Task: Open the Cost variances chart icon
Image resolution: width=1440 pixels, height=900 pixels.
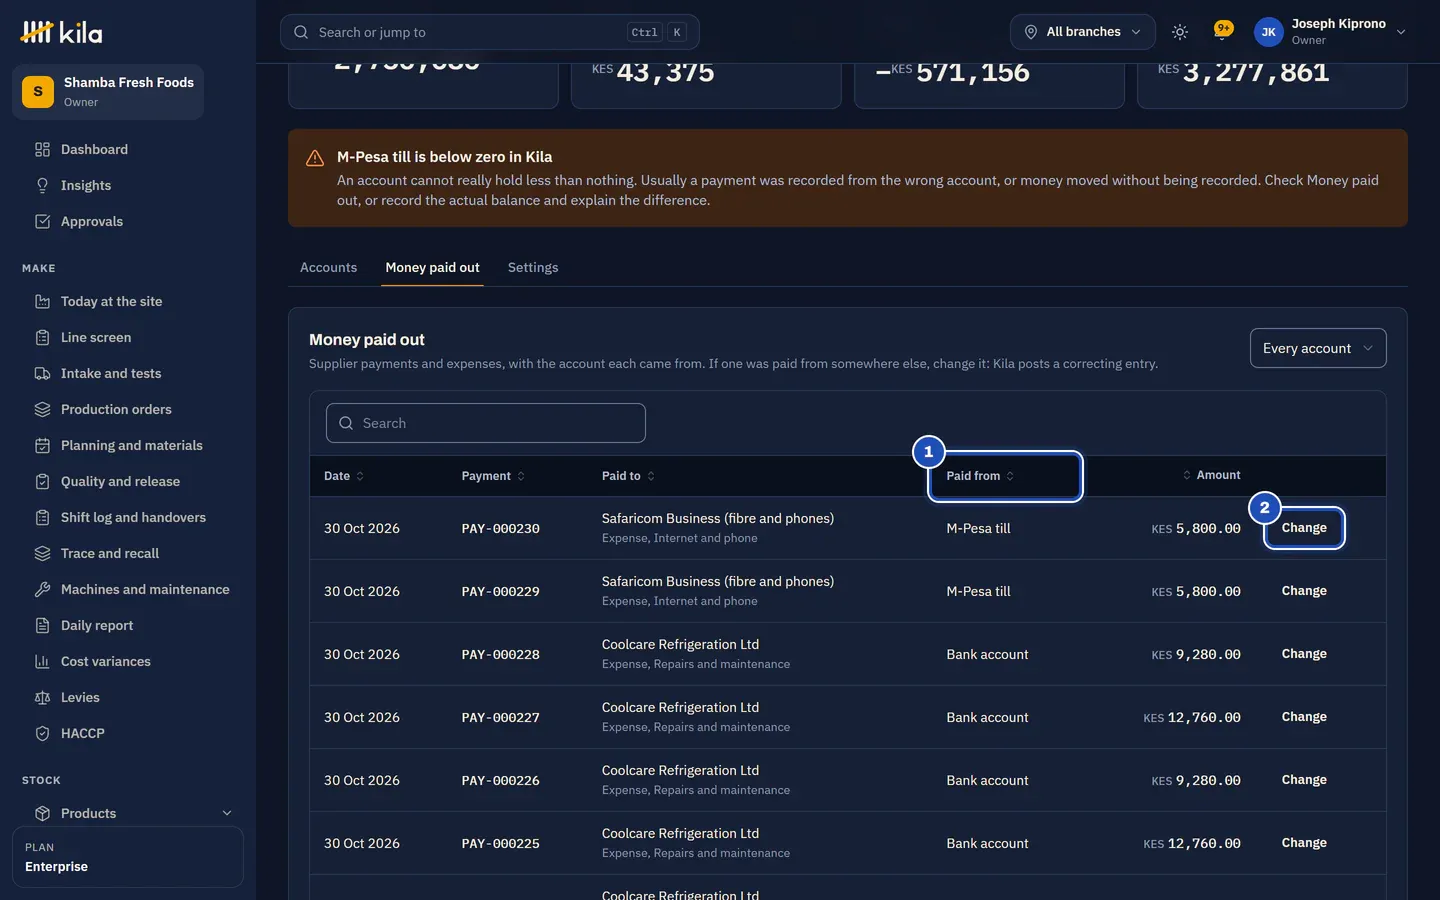Action: (42, 662)
